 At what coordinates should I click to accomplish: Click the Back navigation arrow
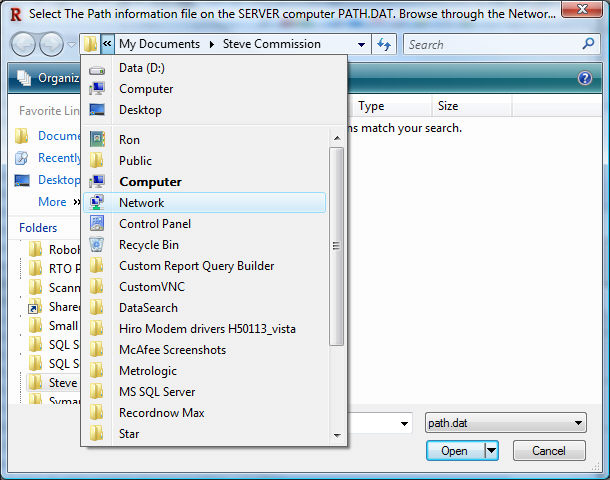pyautogui.click(x=23, y=44)
